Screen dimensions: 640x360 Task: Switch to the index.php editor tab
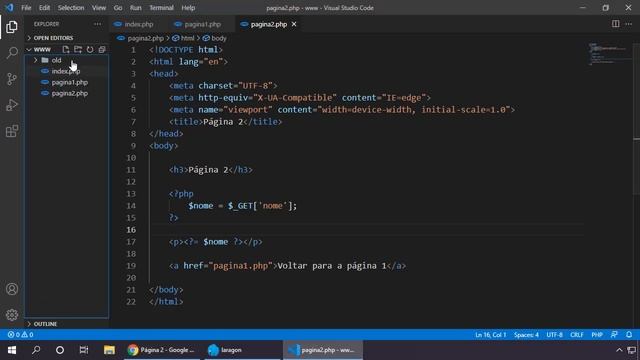click(139, 24)
